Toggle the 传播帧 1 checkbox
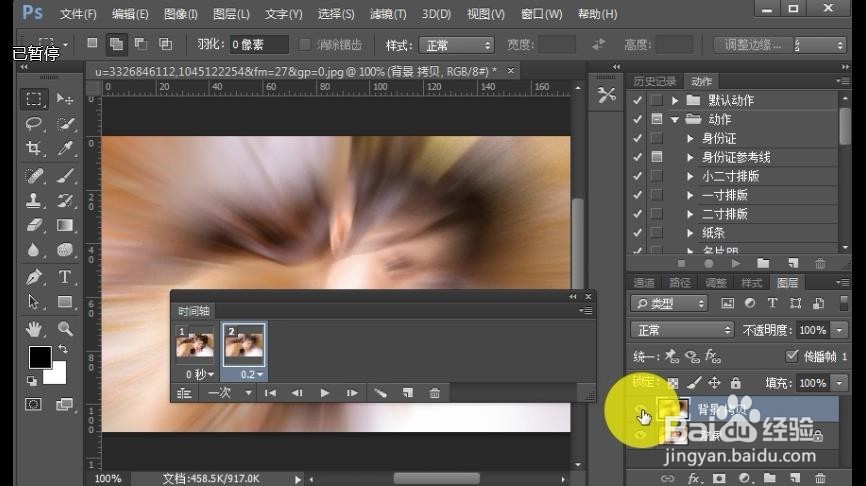This screenshot has height=486, width=866. [792, 356]
